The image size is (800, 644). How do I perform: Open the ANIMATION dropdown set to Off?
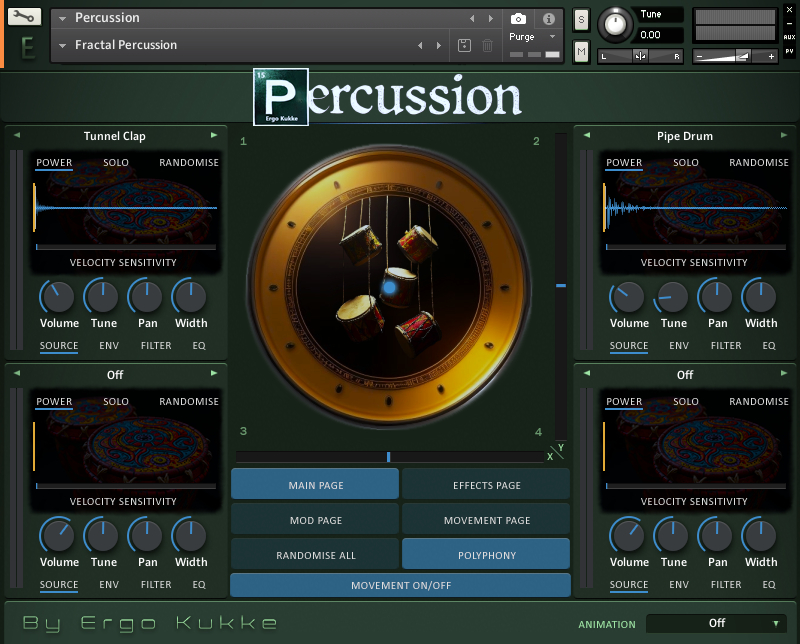pos(716,623)
